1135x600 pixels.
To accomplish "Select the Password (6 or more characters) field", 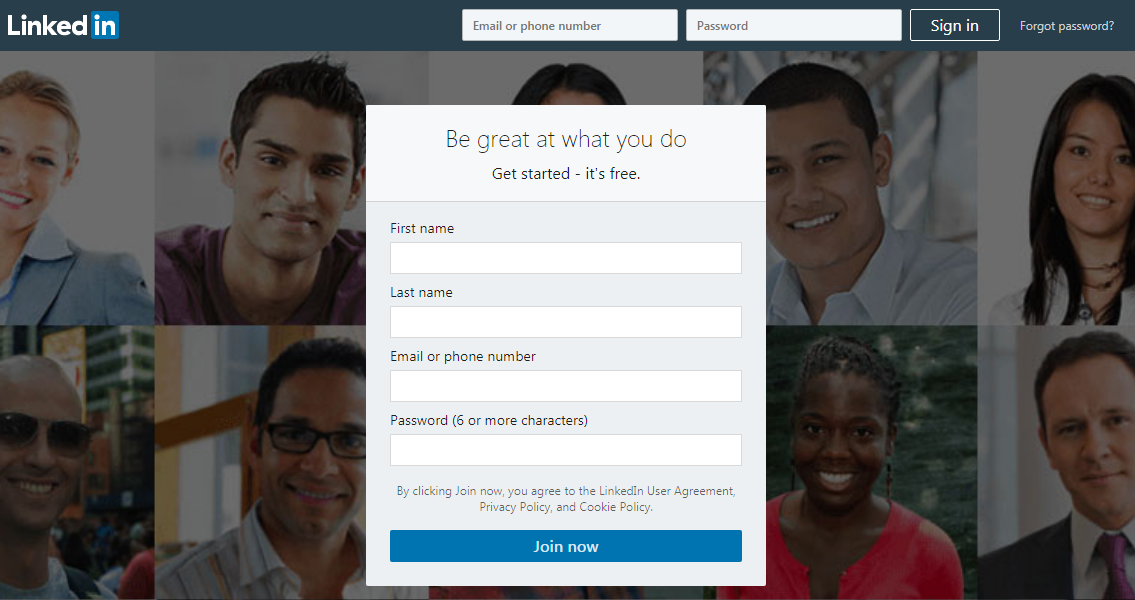I will (565, 450).
